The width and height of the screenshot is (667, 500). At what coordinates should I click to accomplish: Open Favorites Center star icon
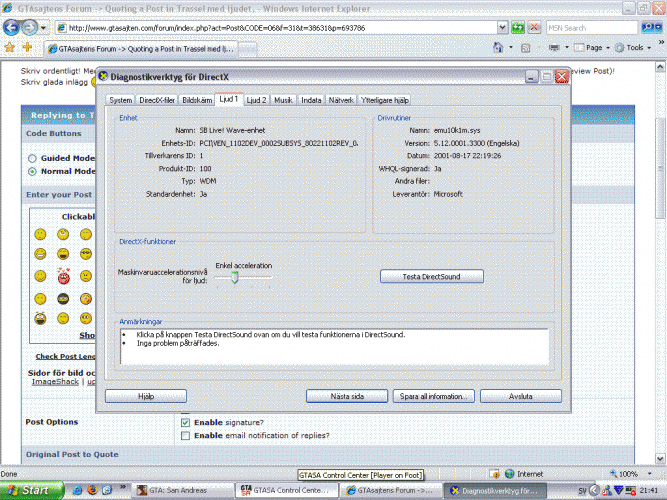coord(9,48)
